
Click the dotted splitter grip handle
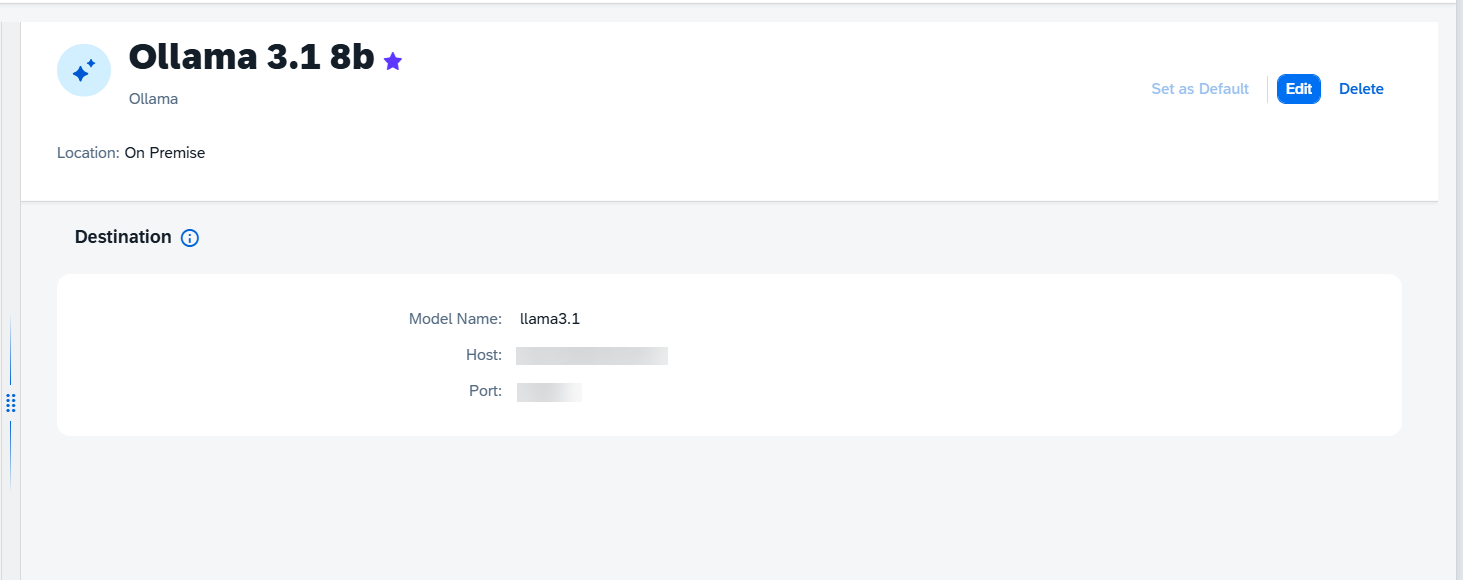click(x=11, y=403)
